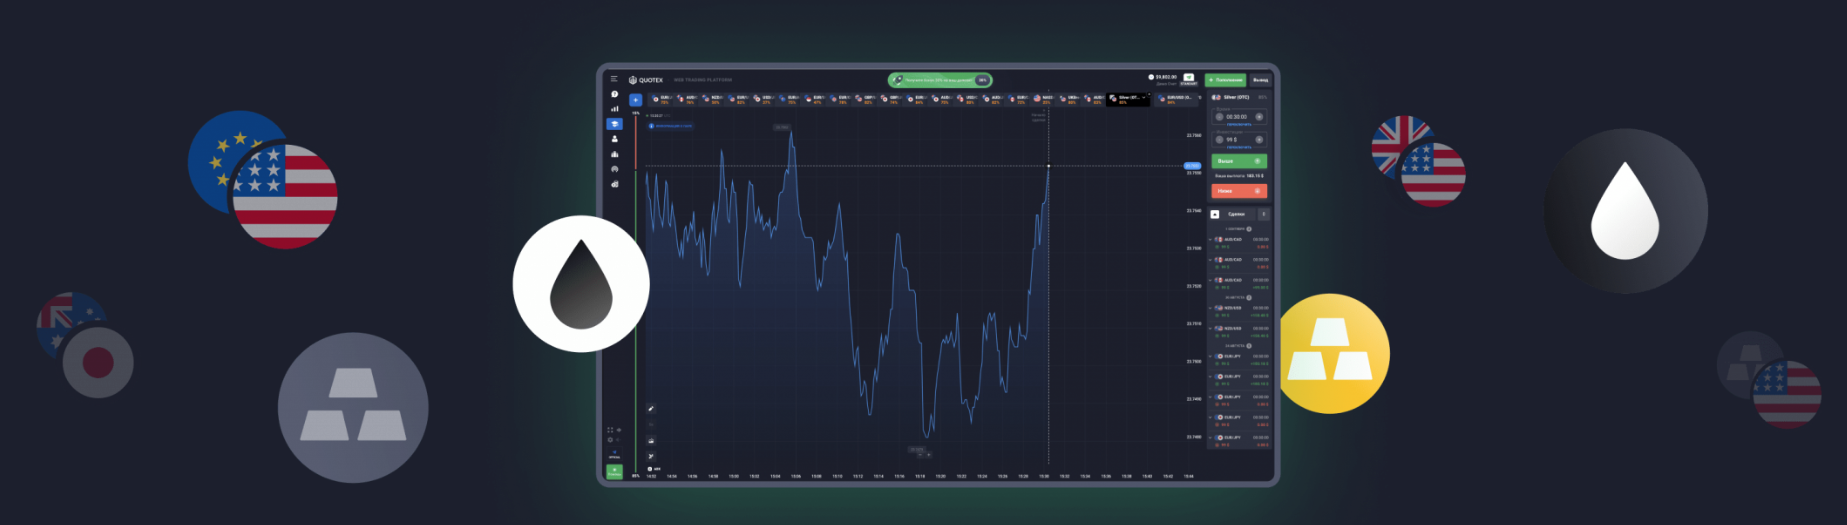Decrease trade time with the minus beside 00:30:00
1847x525 pixels.
point(1219,117)
